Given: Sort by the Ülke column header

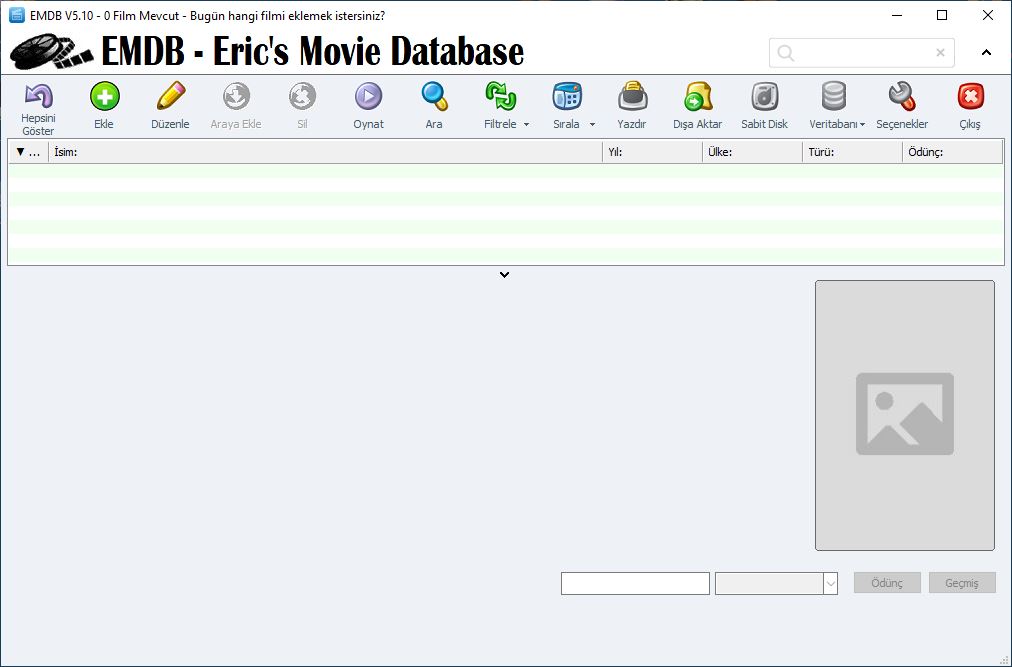Looking at the screenshot, I should [753, 152].
